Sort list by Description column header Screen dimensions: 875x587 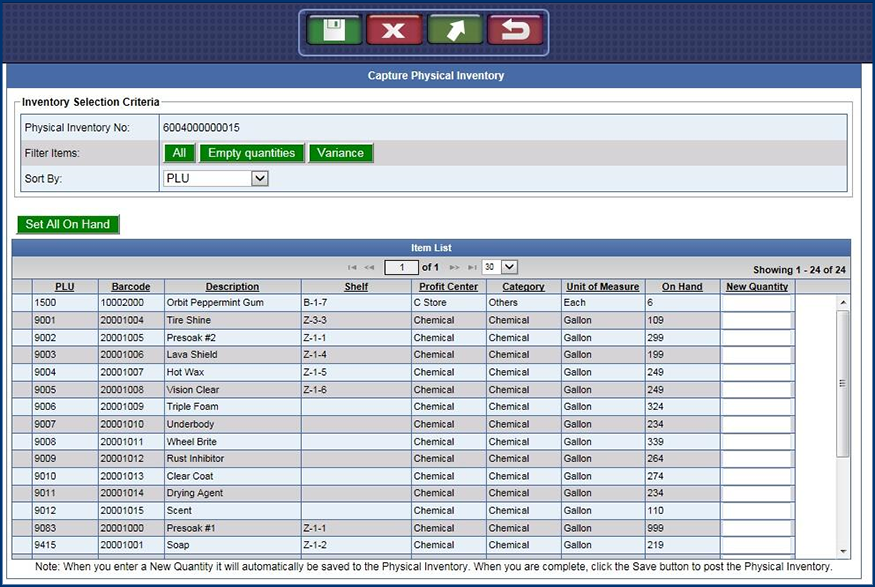pos(232,287)
